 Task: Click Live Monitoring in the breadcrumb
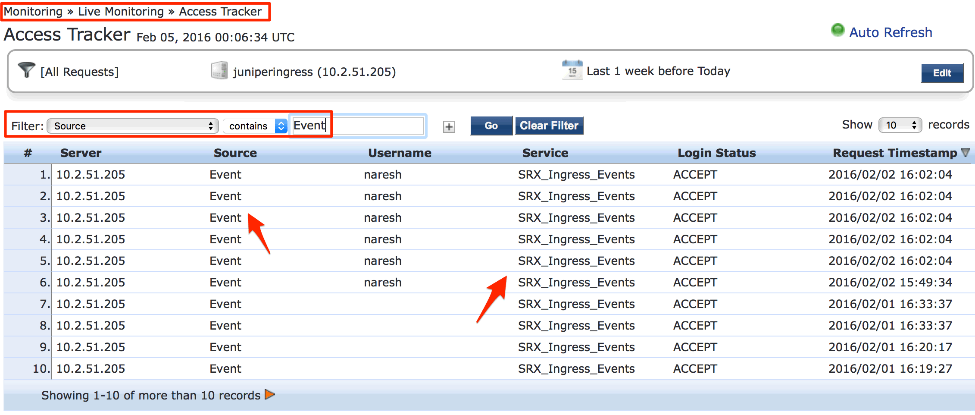point(121,11)
